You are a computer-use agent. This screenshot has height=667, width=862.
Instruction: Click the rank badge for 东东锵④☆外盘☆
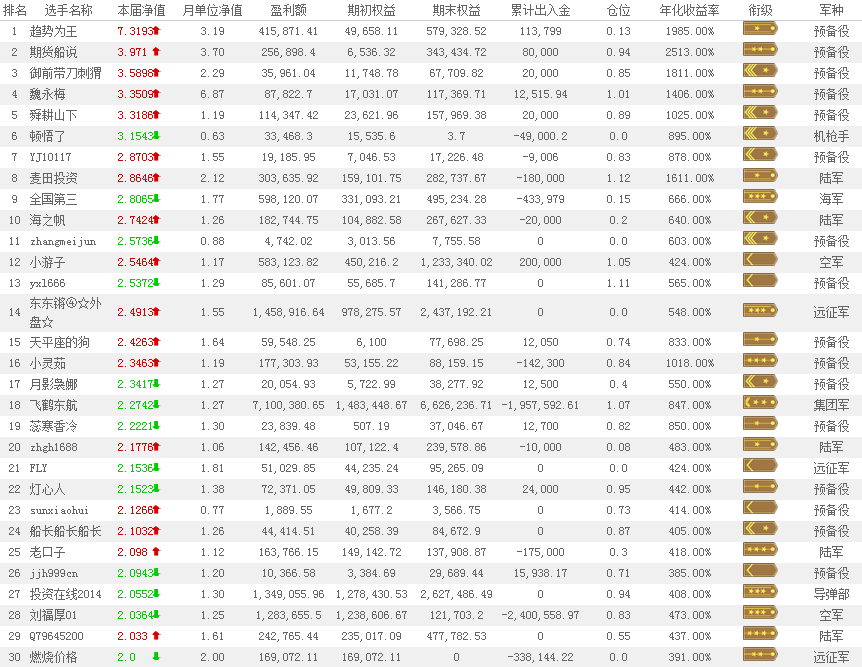760,311
